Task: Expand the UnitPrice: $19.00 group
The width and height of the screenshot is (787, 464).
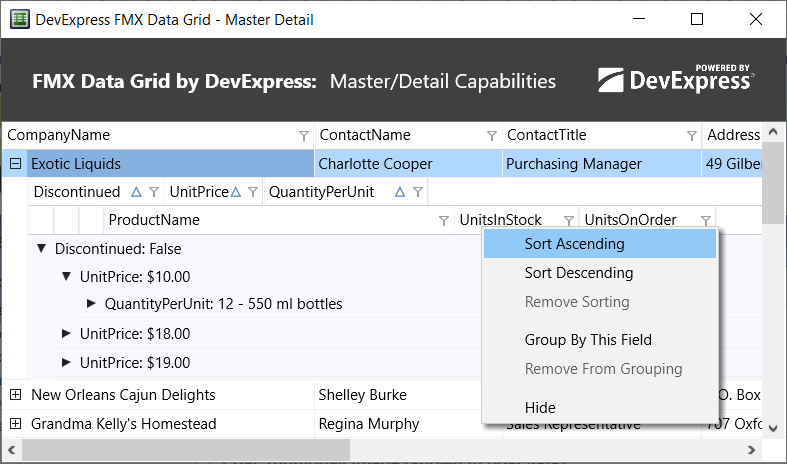Action: click(x=66, y=362)
